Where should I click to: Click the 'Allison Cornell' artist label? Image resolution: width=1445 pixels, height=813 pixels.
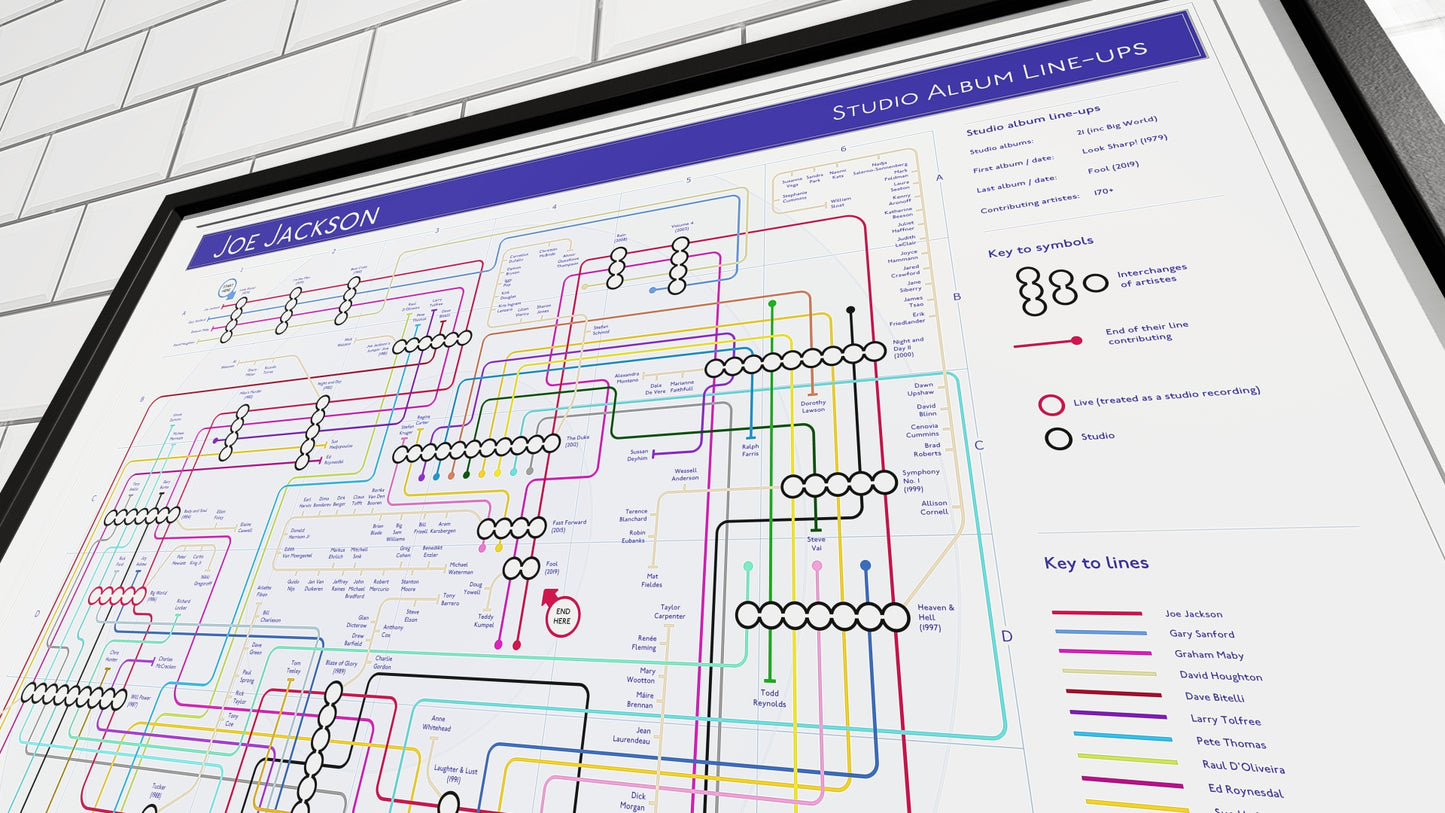(934, 507)
